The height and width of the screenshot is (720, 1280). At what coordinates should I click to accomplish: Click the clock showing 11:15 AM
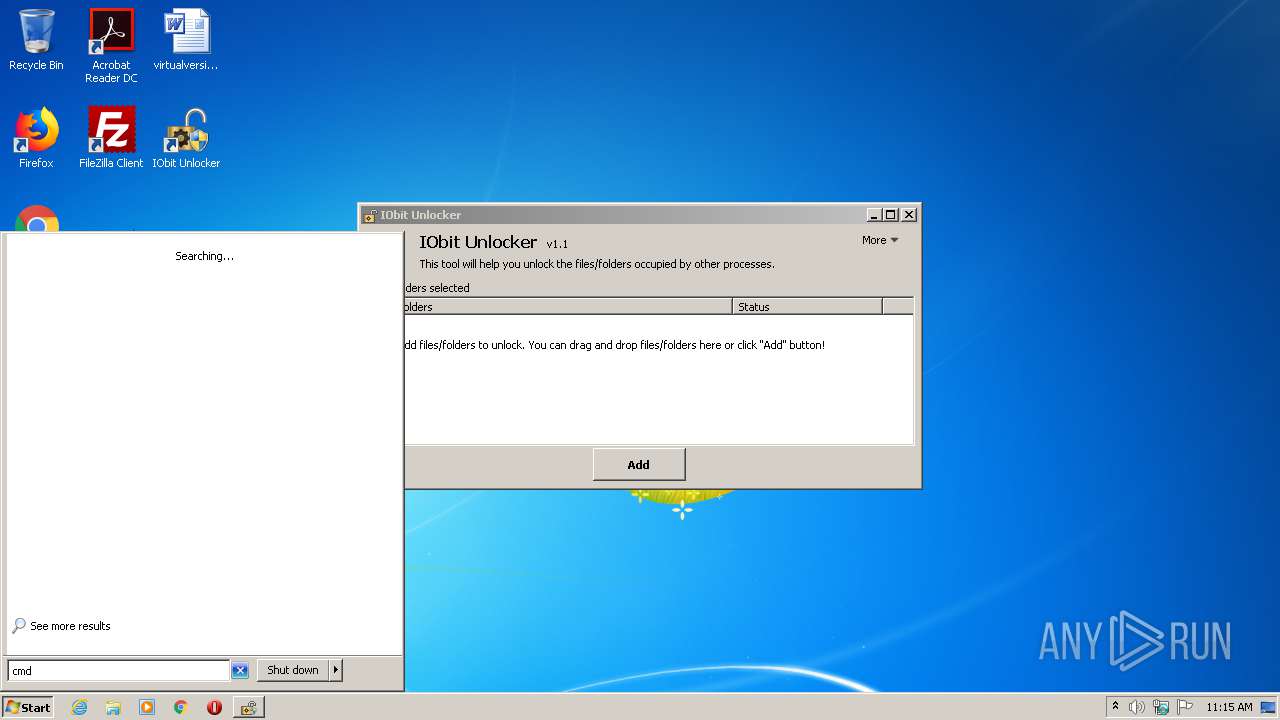[x=1229, y=707]
